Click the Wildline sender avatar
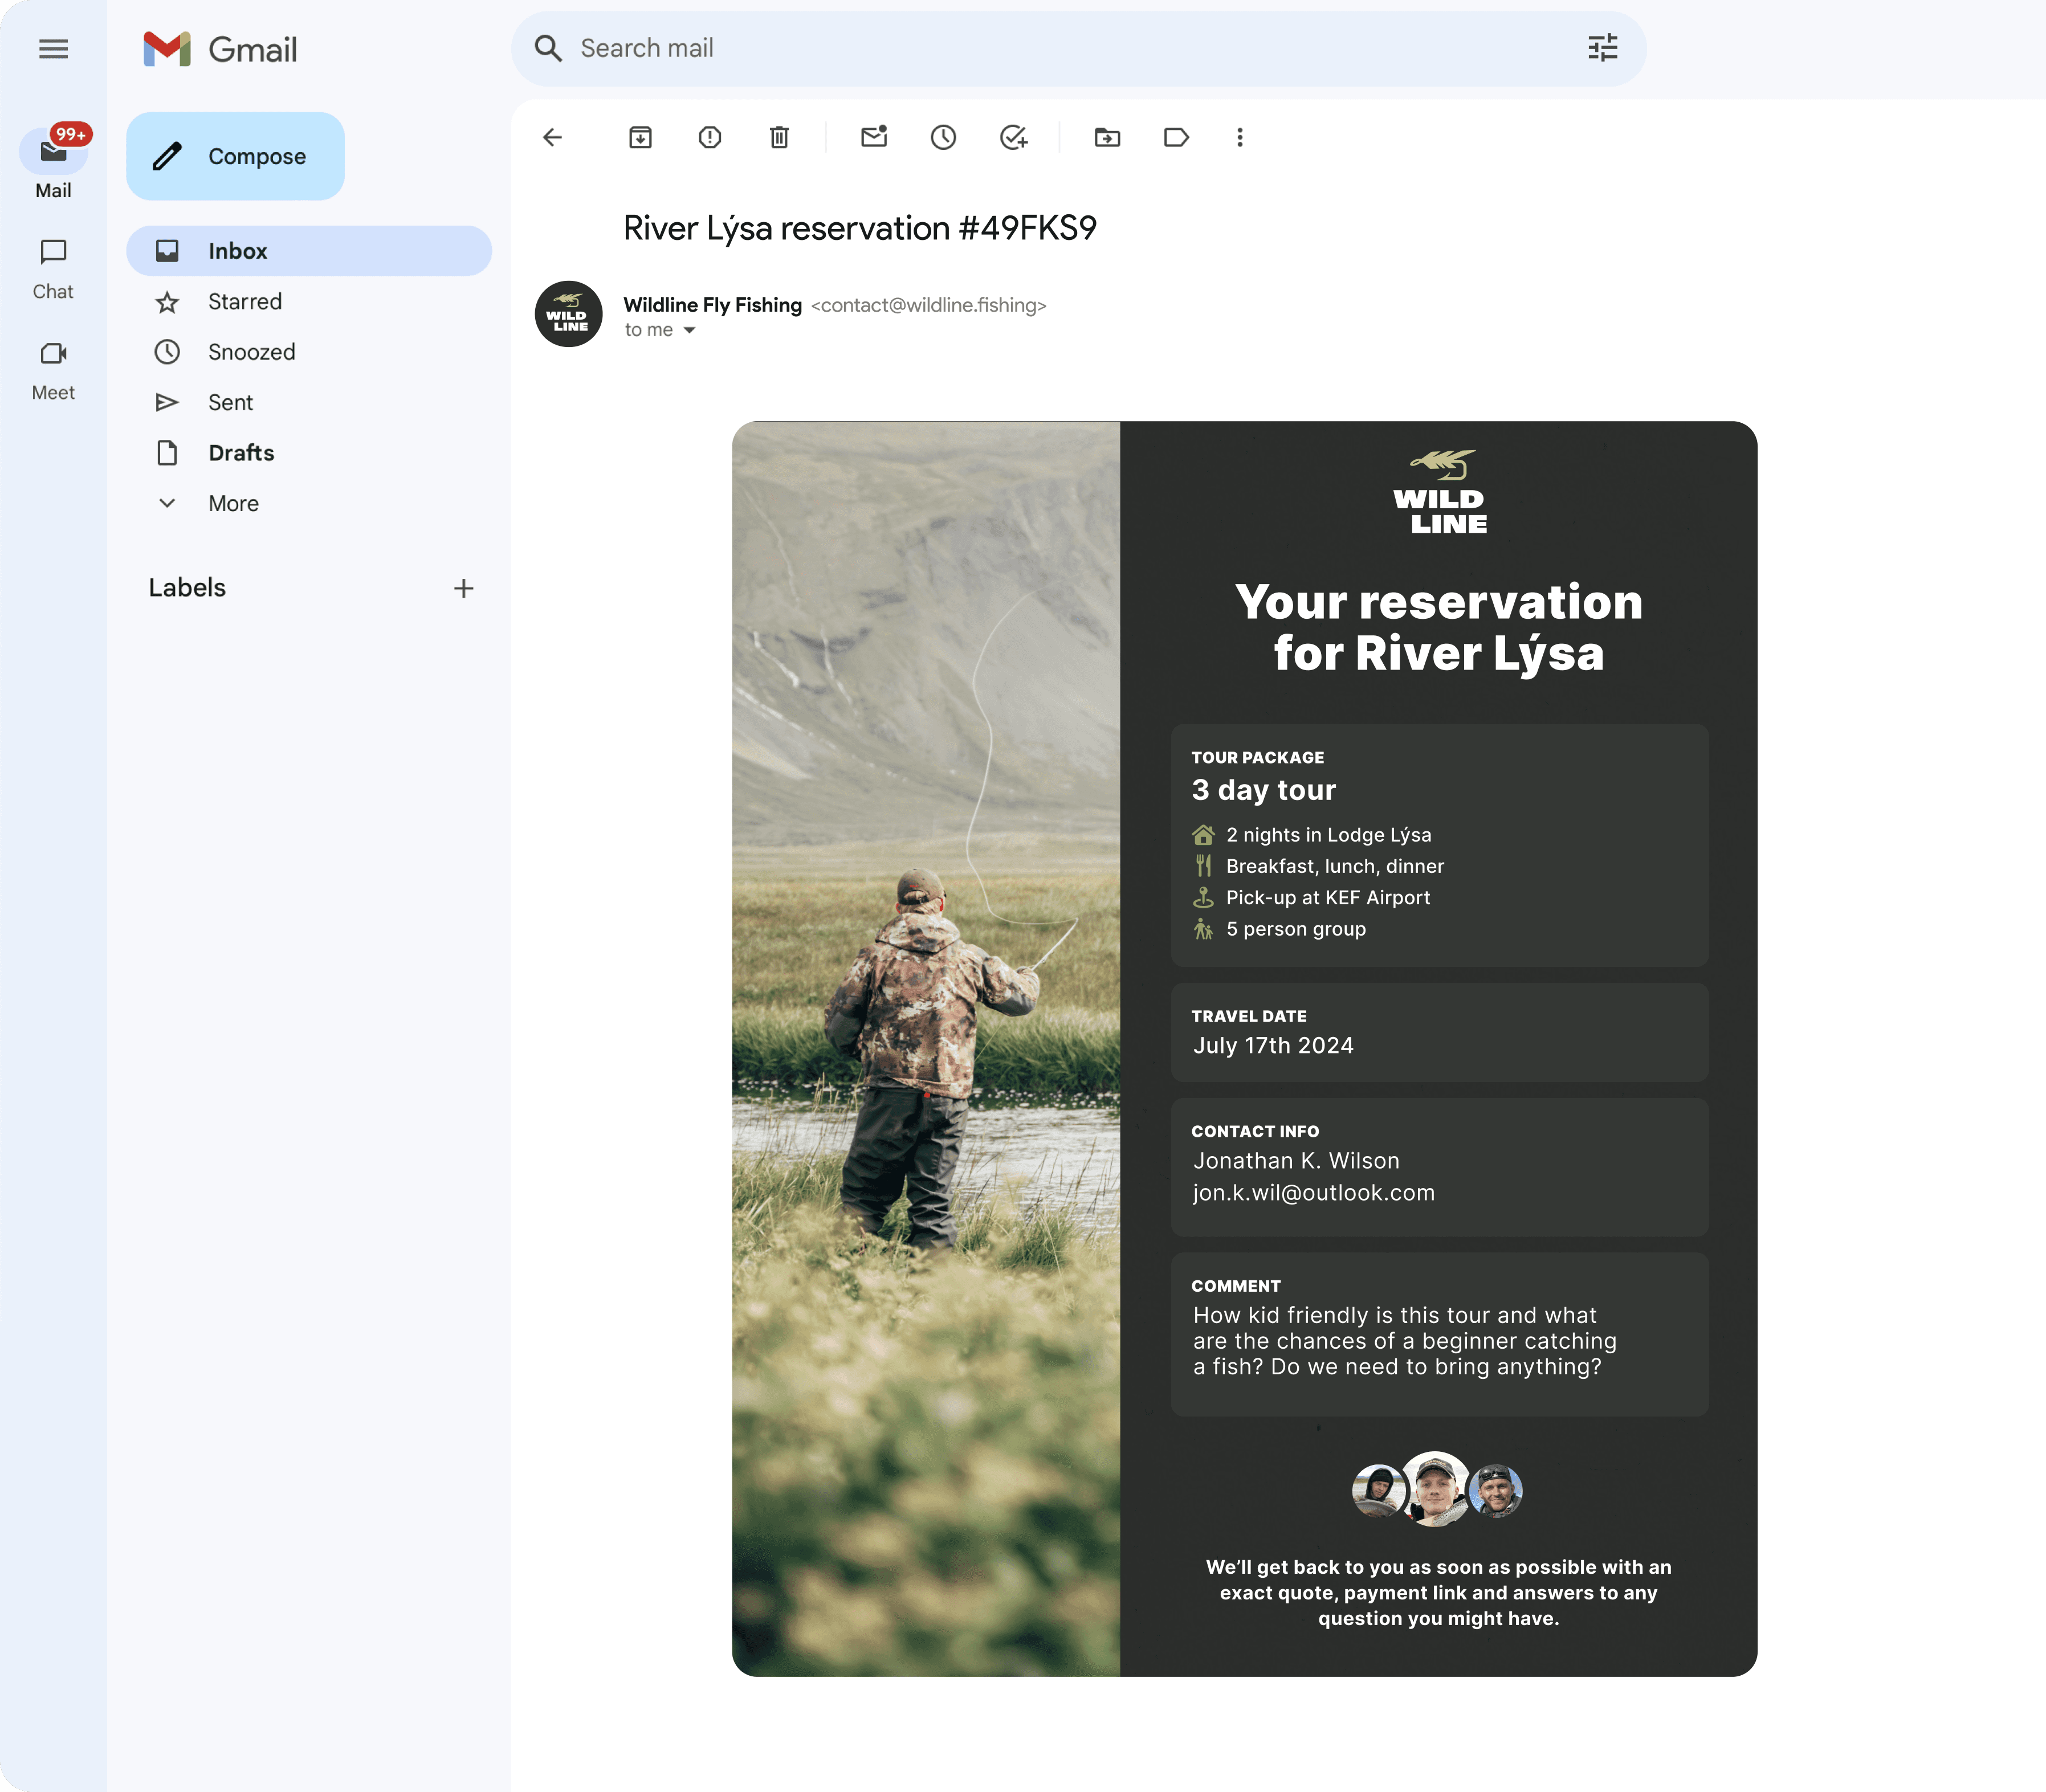The height and width of the screenshot is (1792, 2046). pyautogui.click(x=568, y=314)
